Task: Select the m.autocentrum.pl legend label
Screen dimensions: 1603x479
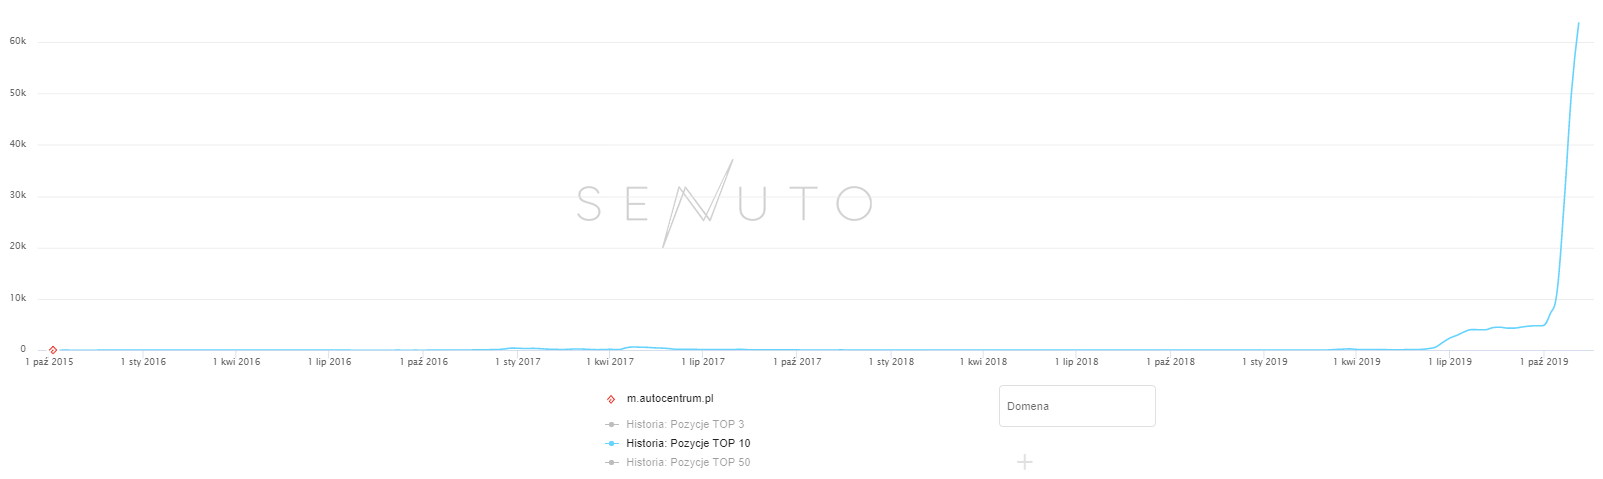Action: [x=670, y=399]
